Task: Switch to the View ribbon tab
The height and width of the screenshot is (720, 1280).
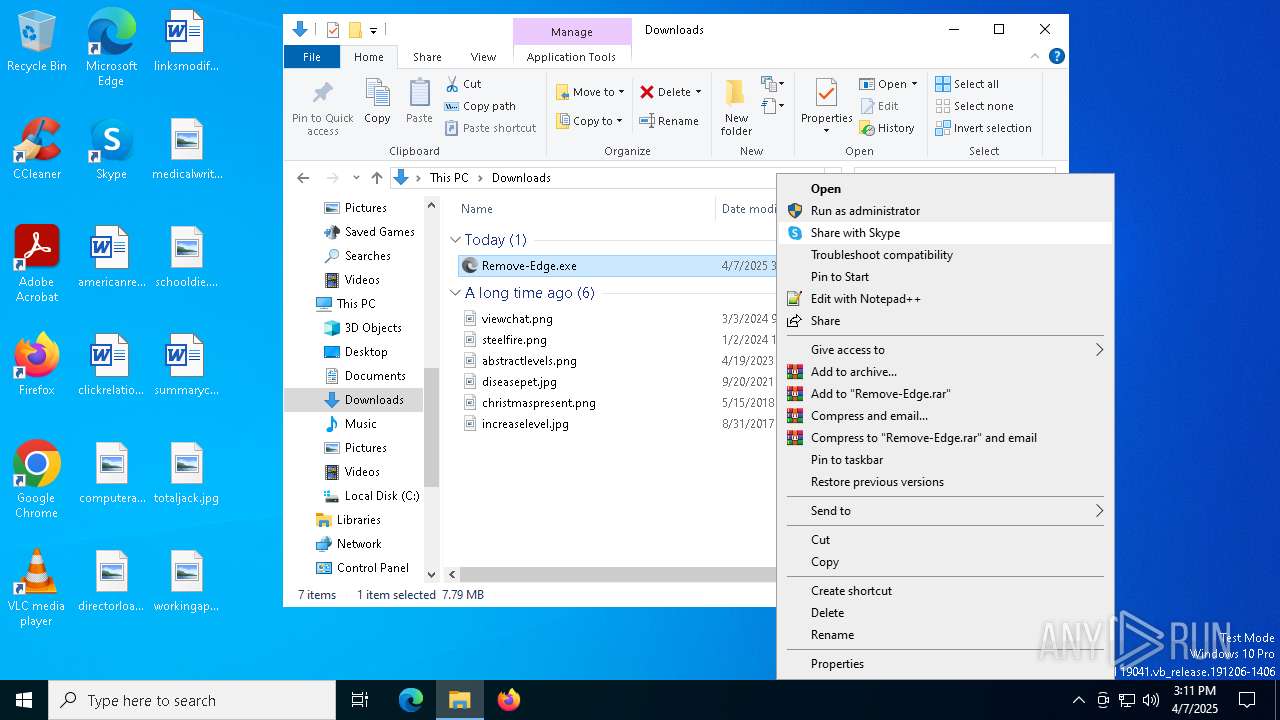Action: 483,57
